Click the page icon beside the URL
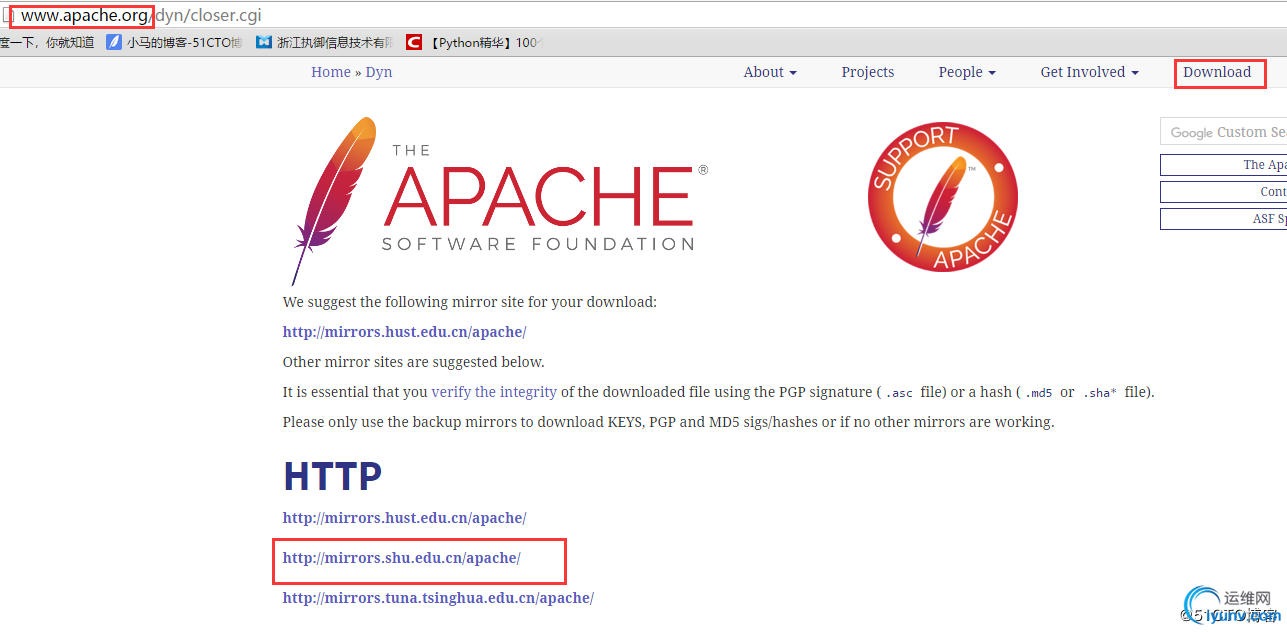The width and height of the screenshot is (1287, 632). (7, 16)
